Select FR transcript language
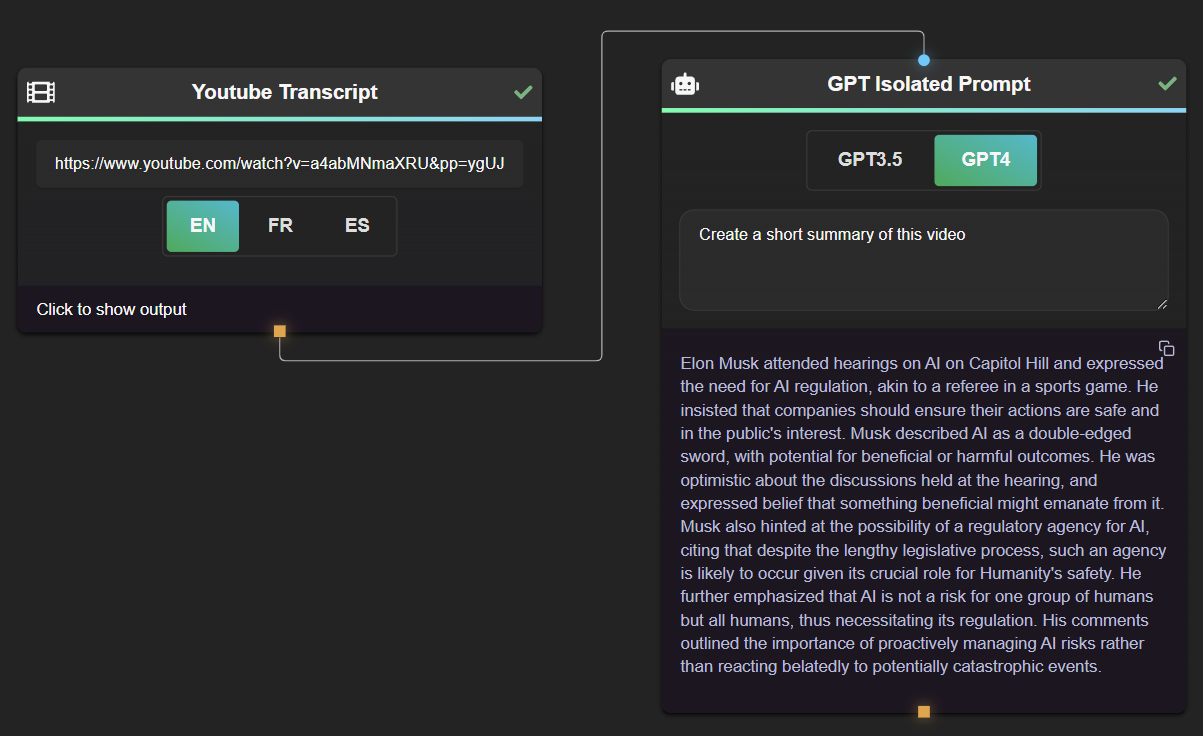Viewport: 1203px width, 736px height. [x=280, y=226]
